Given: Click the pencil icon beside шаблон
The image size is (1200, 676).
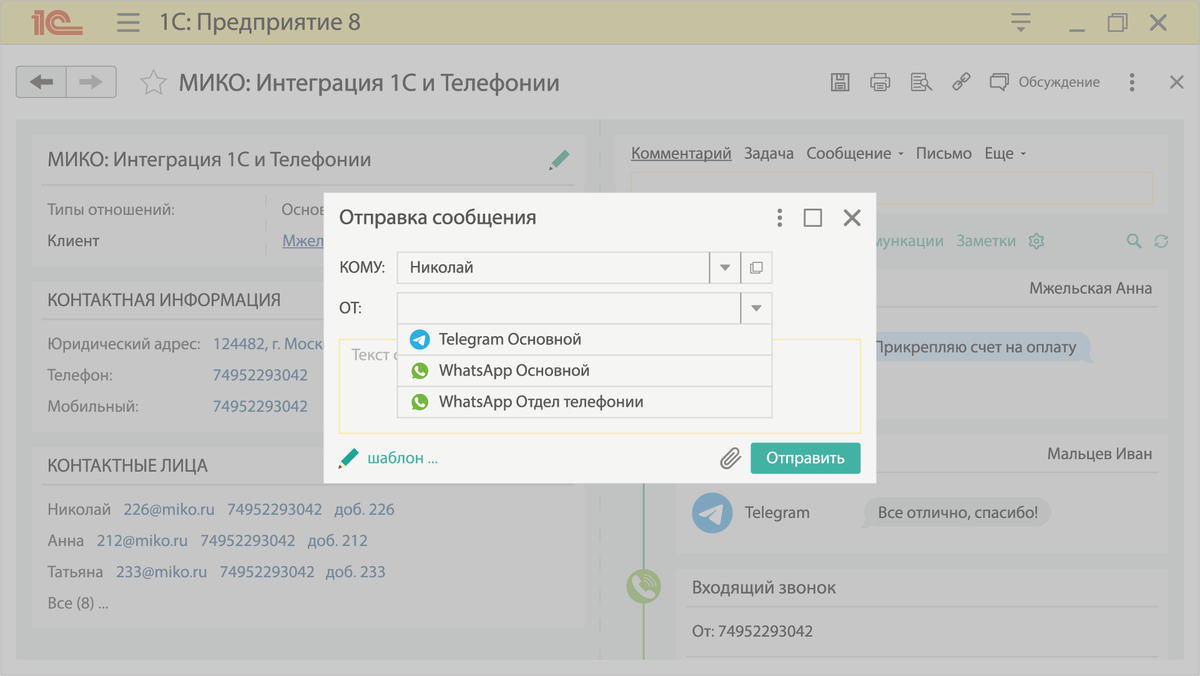Looking at the screenshot, I should [x=349, y=458].
